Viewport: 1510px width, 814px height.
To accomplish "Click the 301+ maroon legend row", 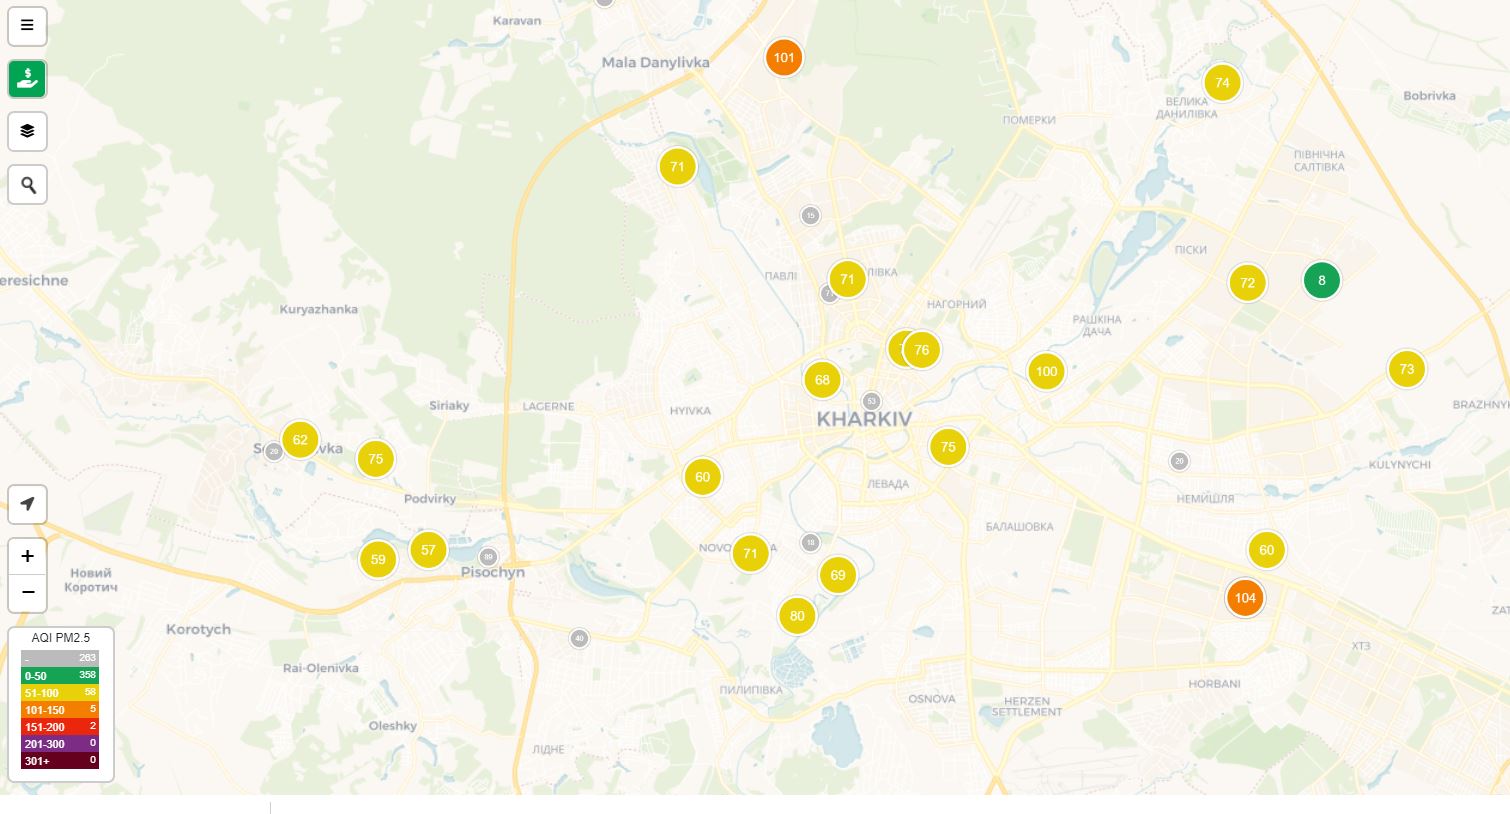I will (60, 761).
